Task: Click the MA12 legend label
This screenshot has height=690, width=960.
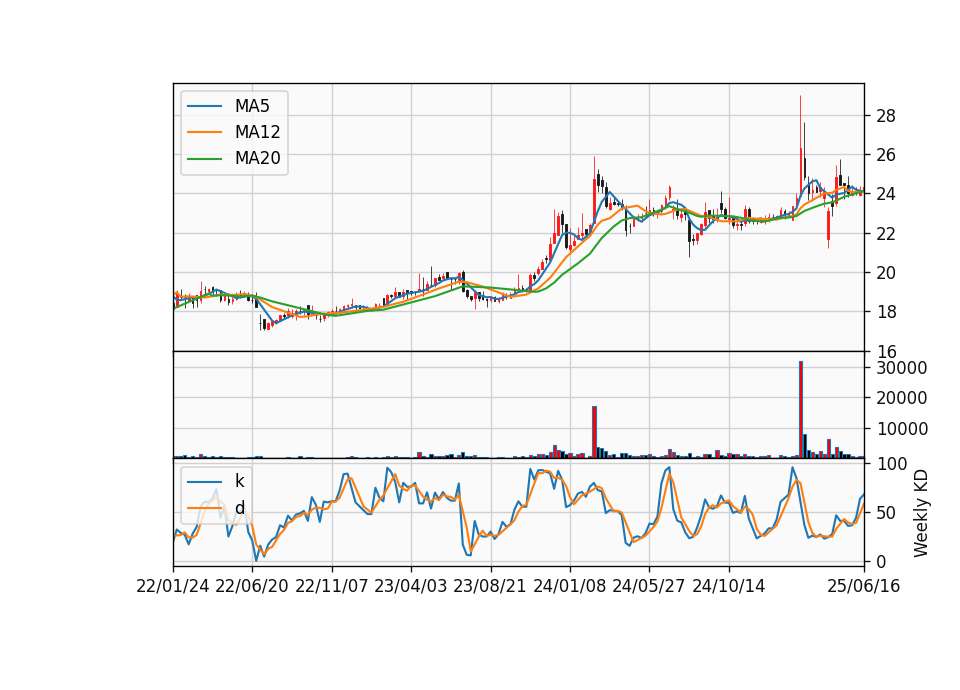Action: click(257, 132)
